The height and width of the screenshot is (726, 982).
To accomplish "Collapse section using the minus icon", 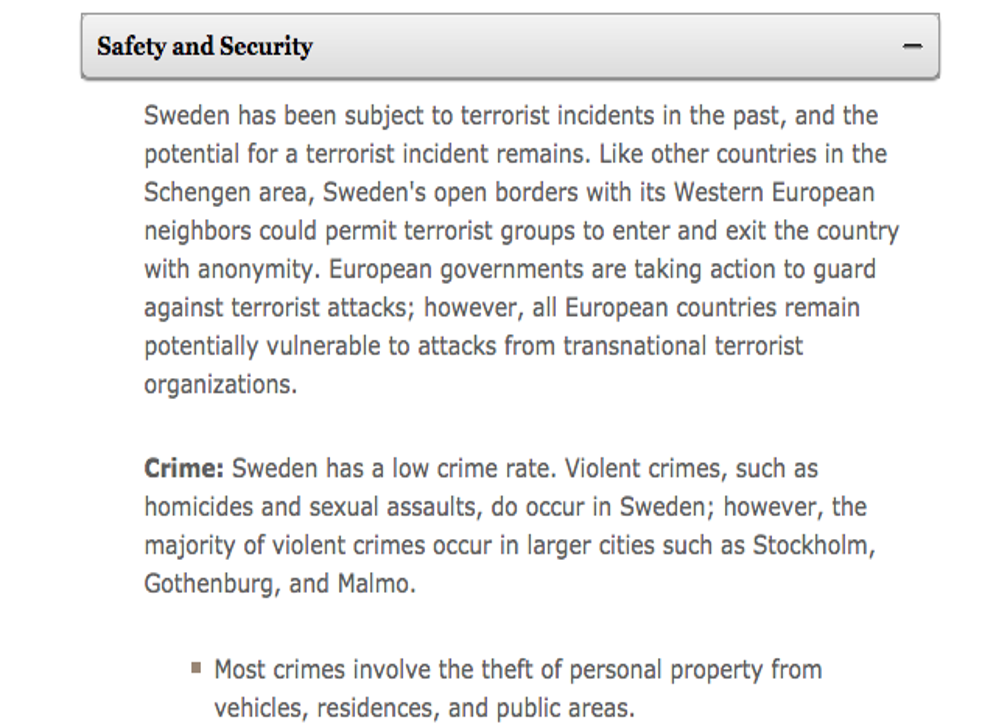I will [912, 46].
